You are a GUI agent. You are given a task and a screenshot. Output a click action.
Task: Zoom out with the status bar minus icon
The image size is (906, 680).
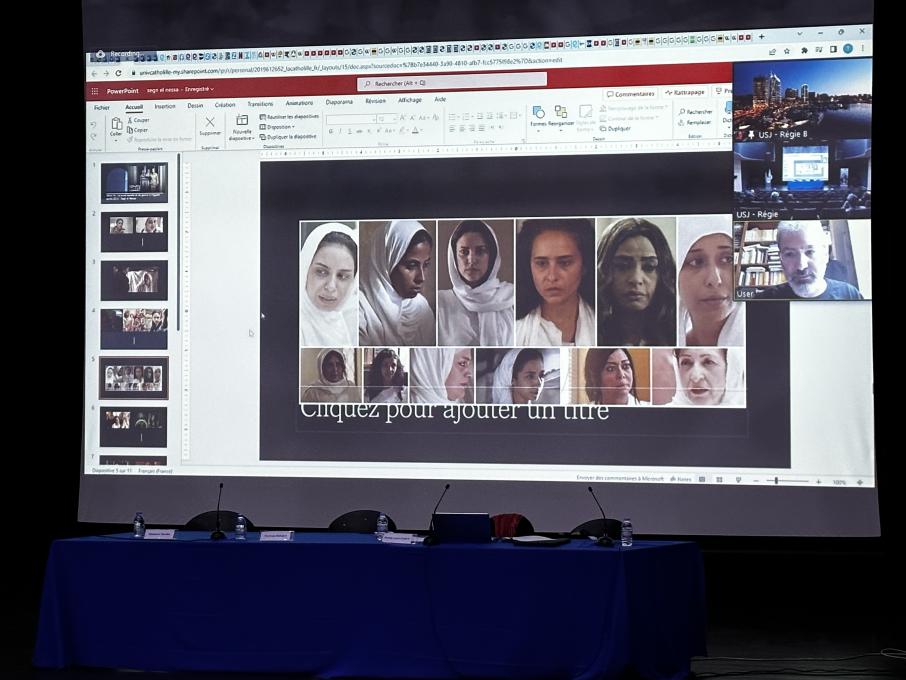click(x=756, y=481)
